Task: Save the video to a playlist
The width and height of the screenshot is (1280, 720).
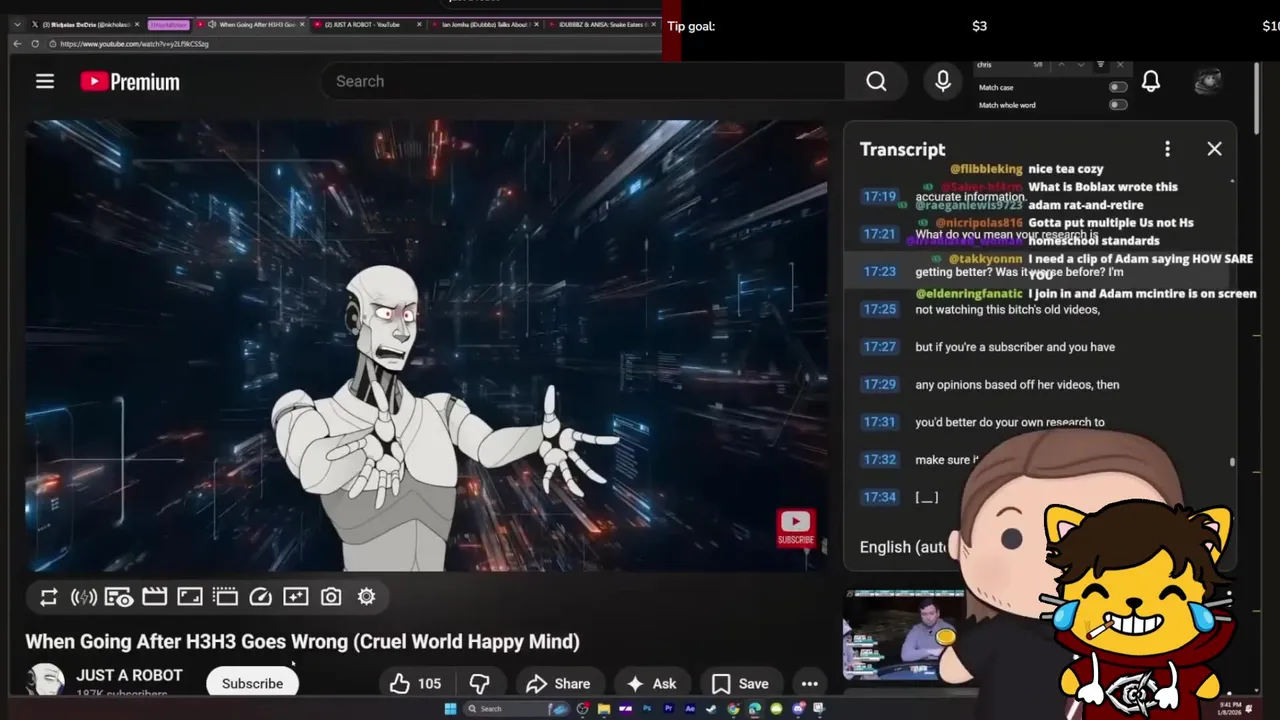Action: pyautogui.click(x=740, y=684)
